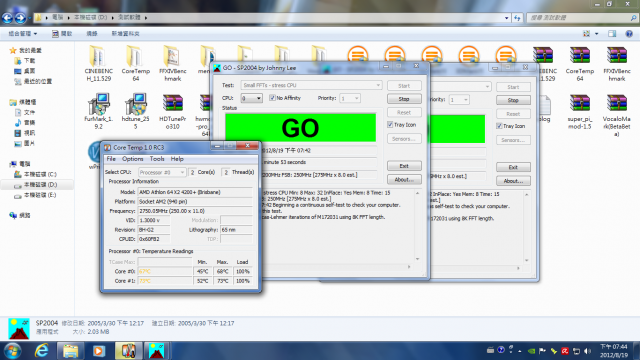
Task: Open Core Temp Options menu
Action: point(132,159)
